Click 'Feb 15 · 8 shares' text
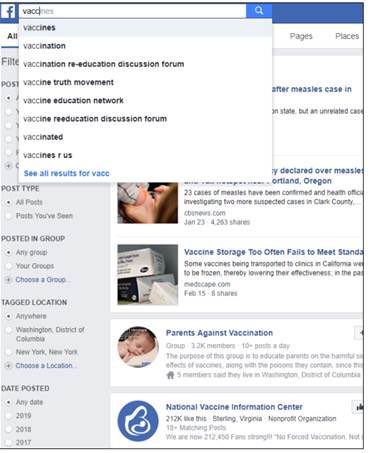Image resolution: width=371 pixels, height=453 pixels. 211,294
